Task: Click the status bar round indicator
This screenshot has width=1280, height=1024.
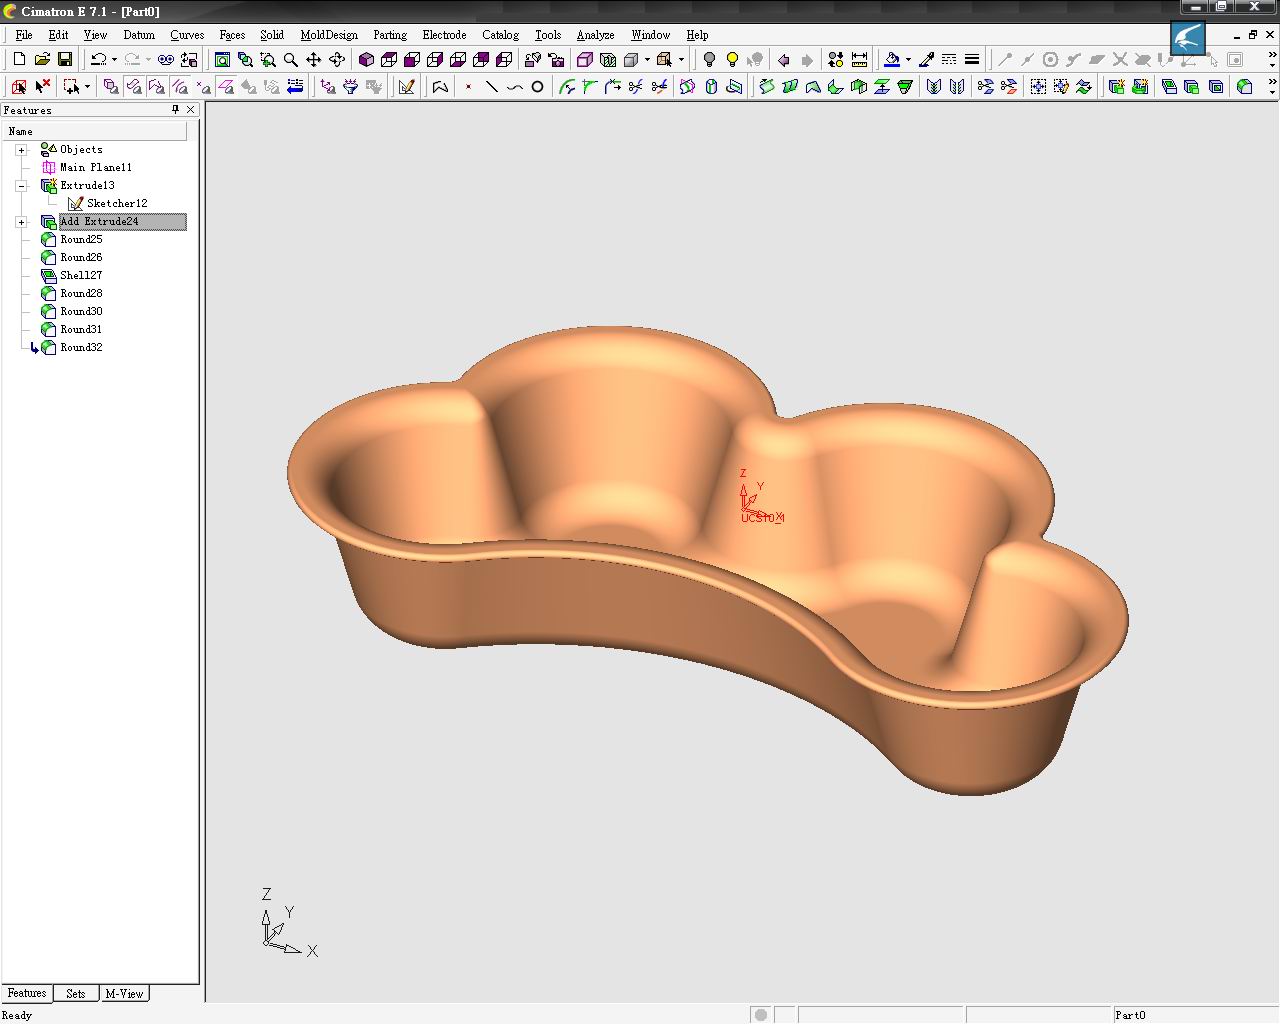Action: [x=761, y=1015]
